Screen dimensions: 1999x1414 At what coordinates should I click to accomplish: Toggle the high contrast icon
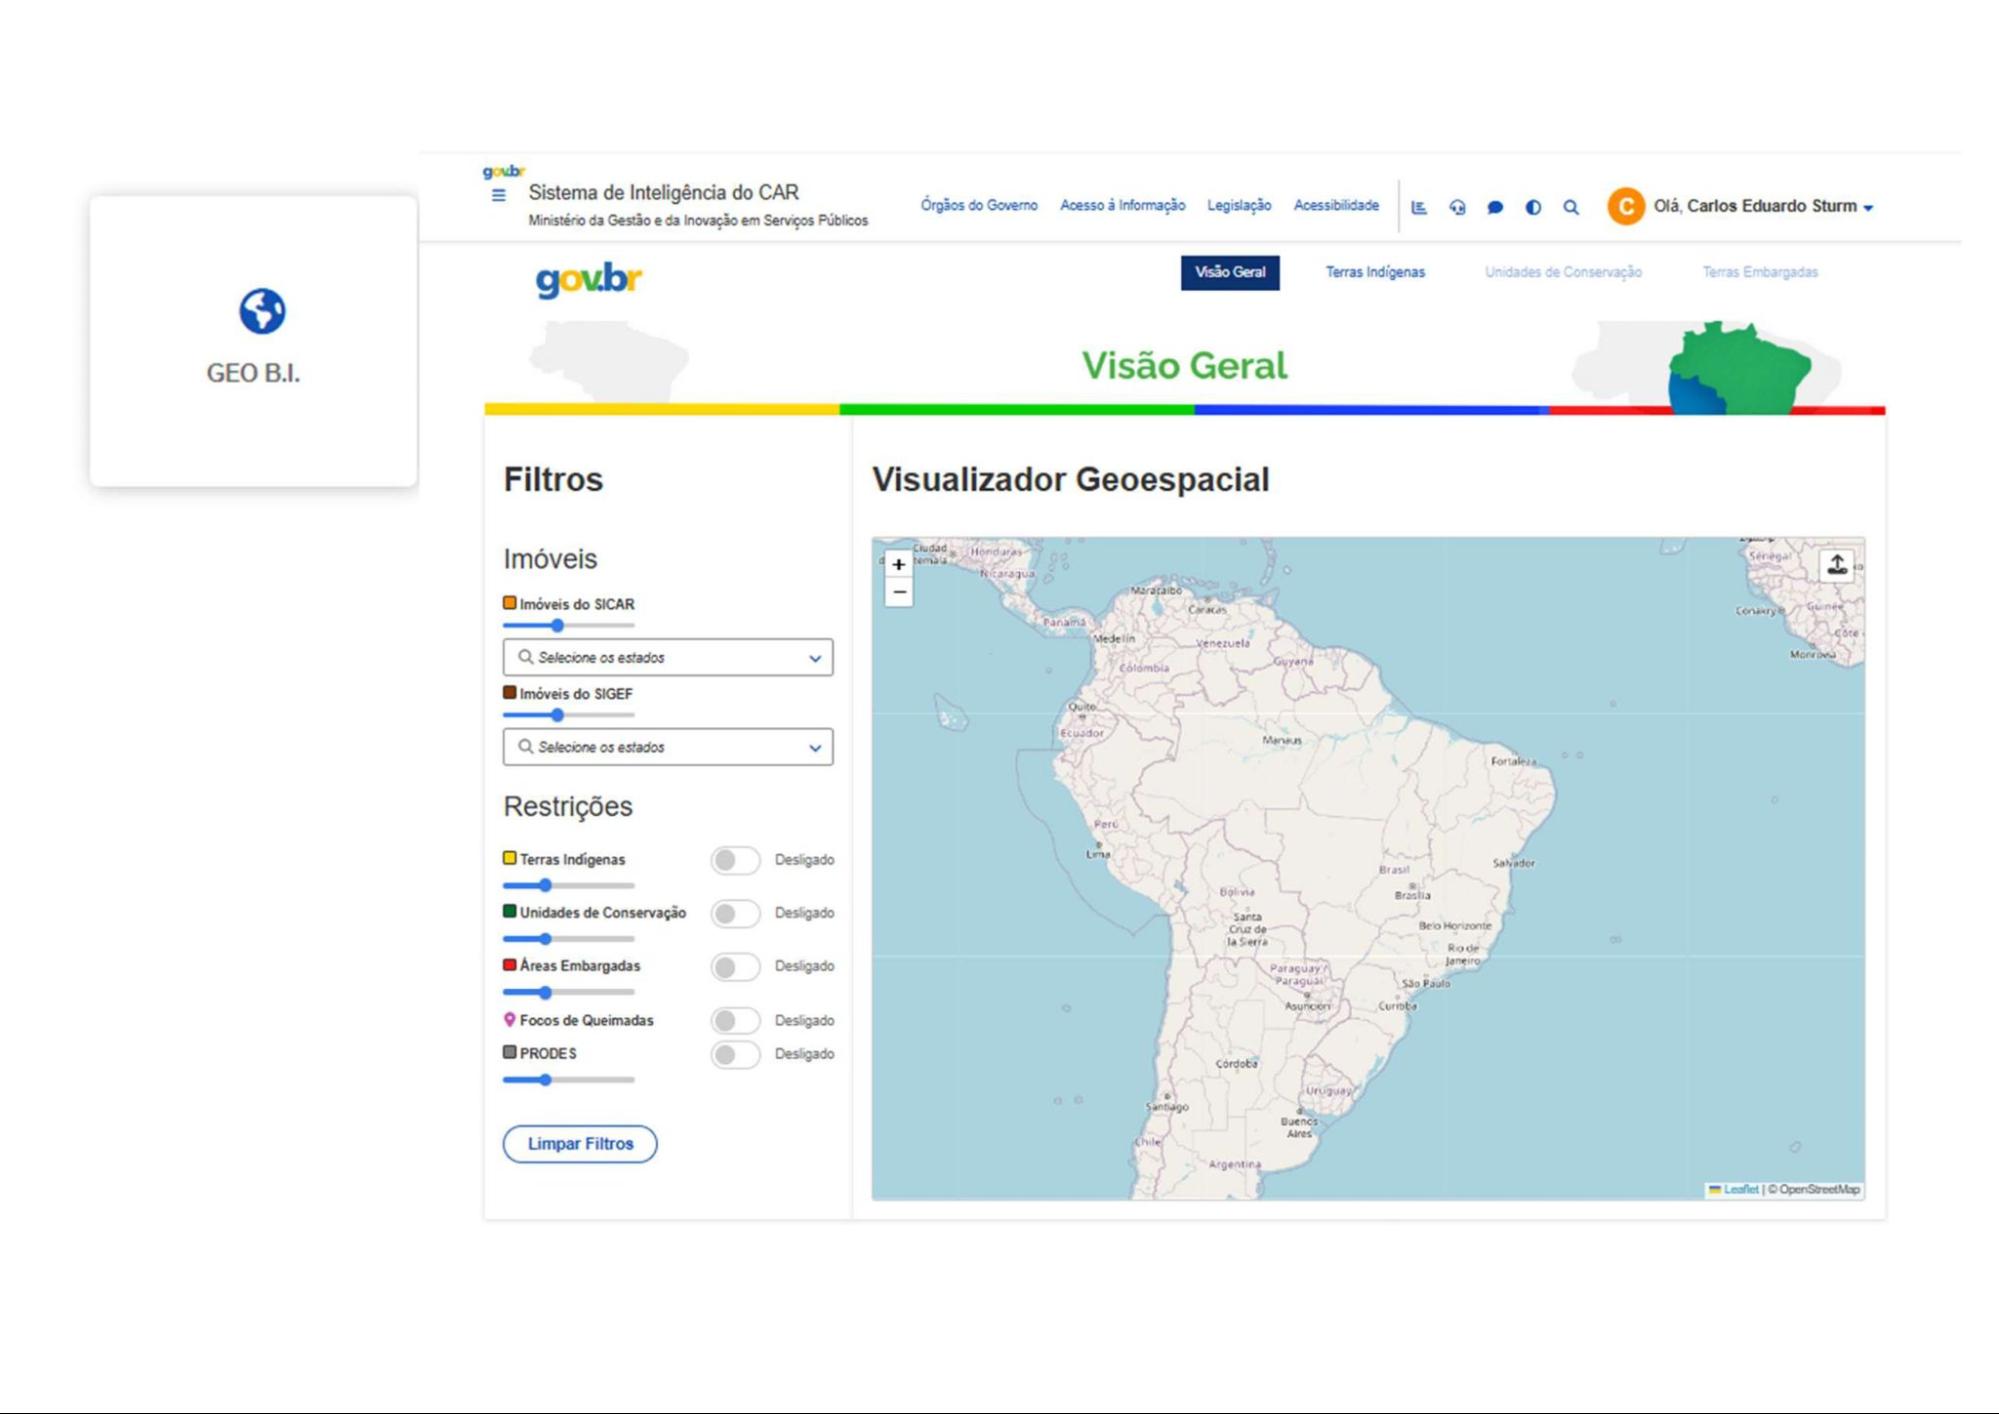tap(1533, 207)
